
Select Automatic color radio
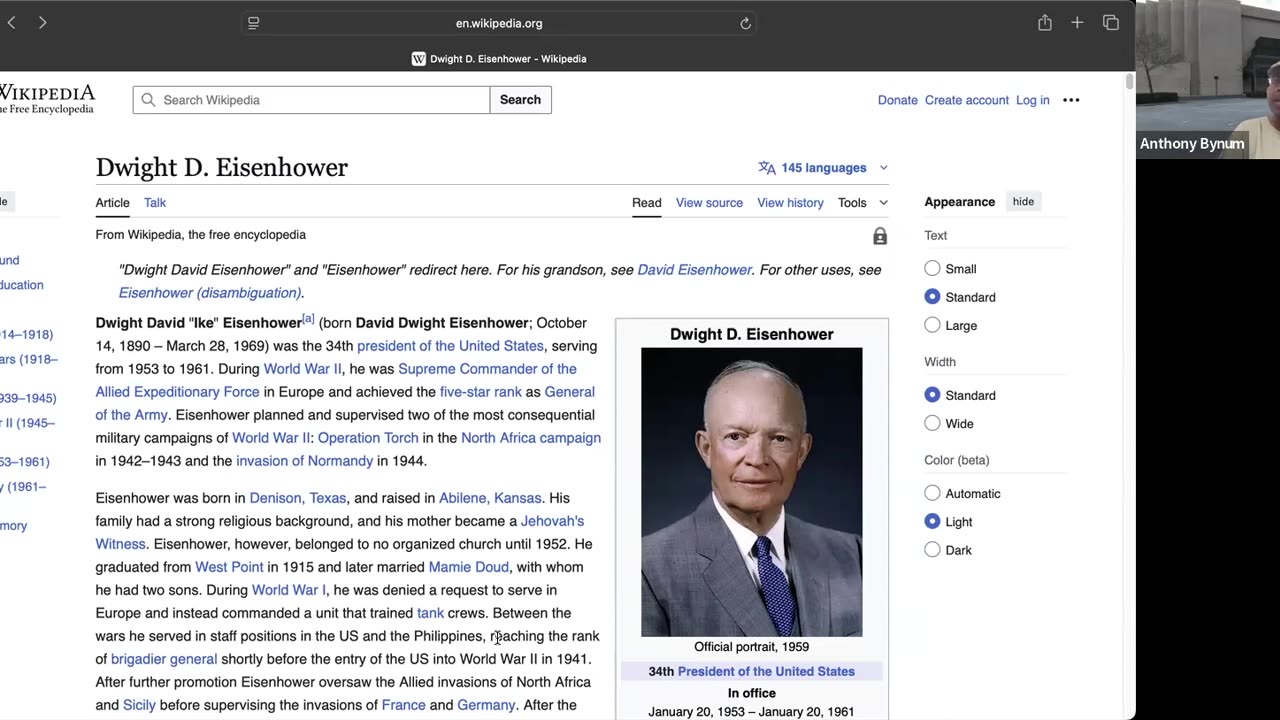coord(932,493)
